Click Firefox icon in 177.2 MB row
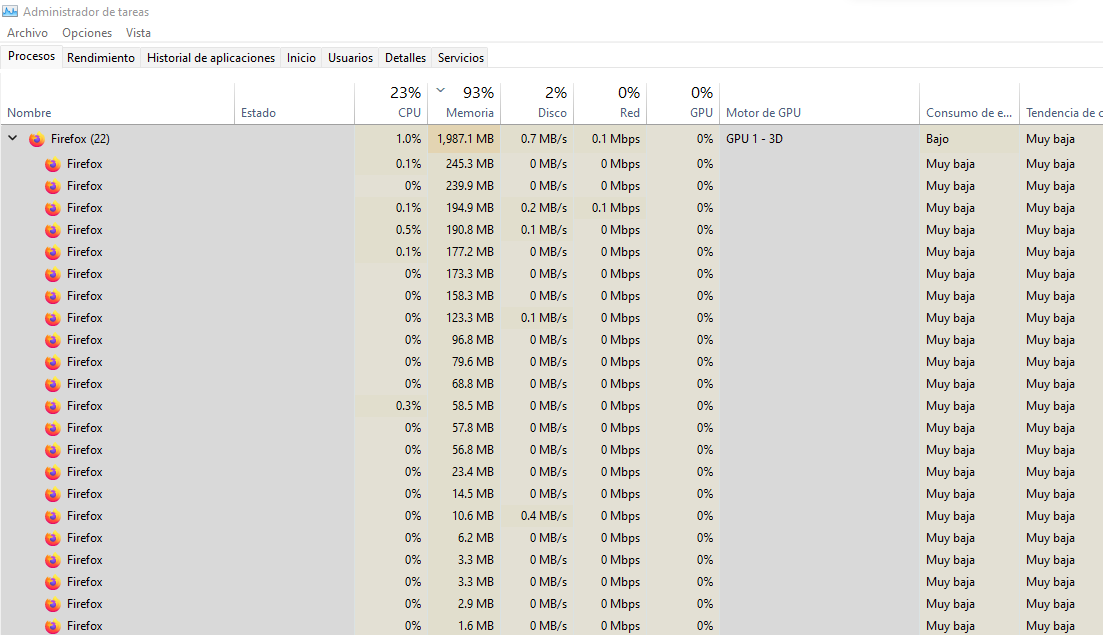The image size is (1103, 635). coord(52,252)
